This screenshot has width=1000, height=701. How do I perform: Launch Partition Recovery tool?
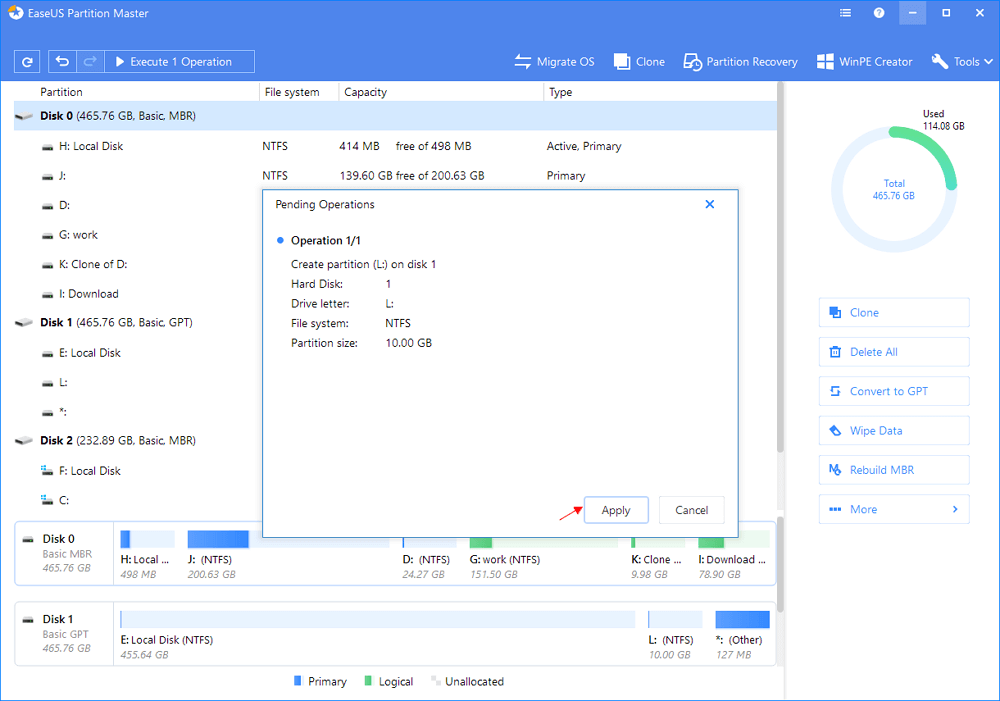(x=740, y=62)
